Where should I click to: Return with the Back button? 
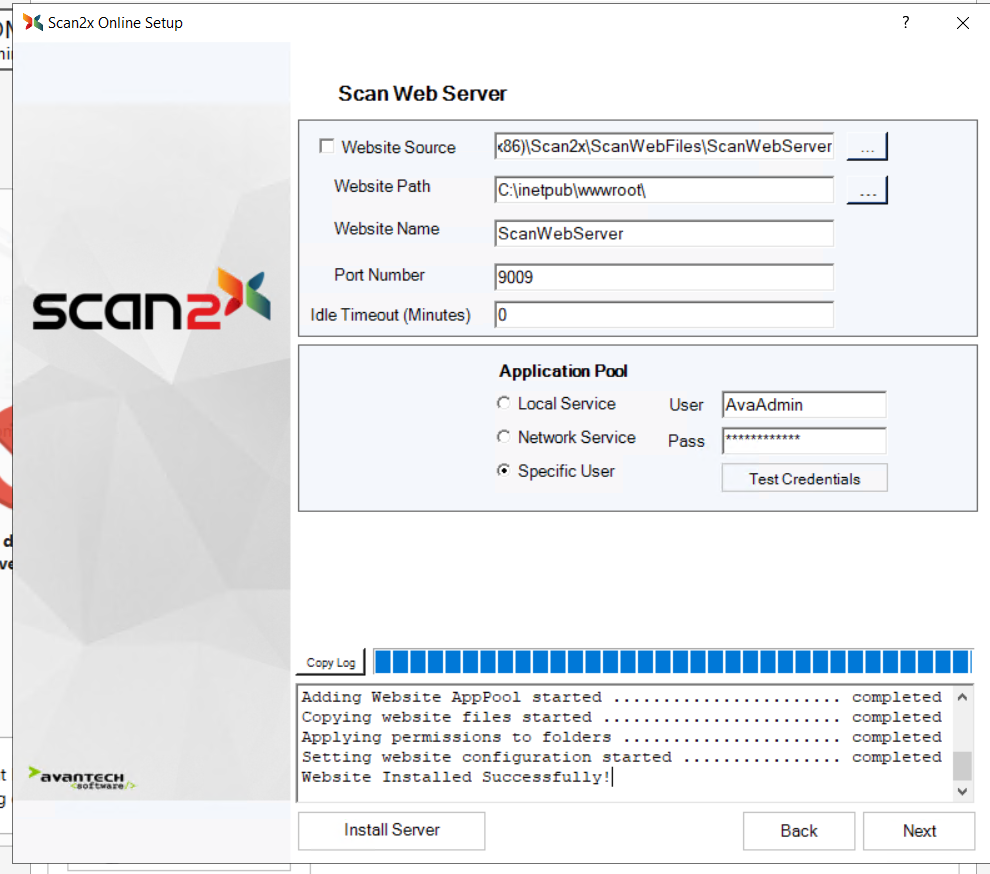[x=798, y=831]
